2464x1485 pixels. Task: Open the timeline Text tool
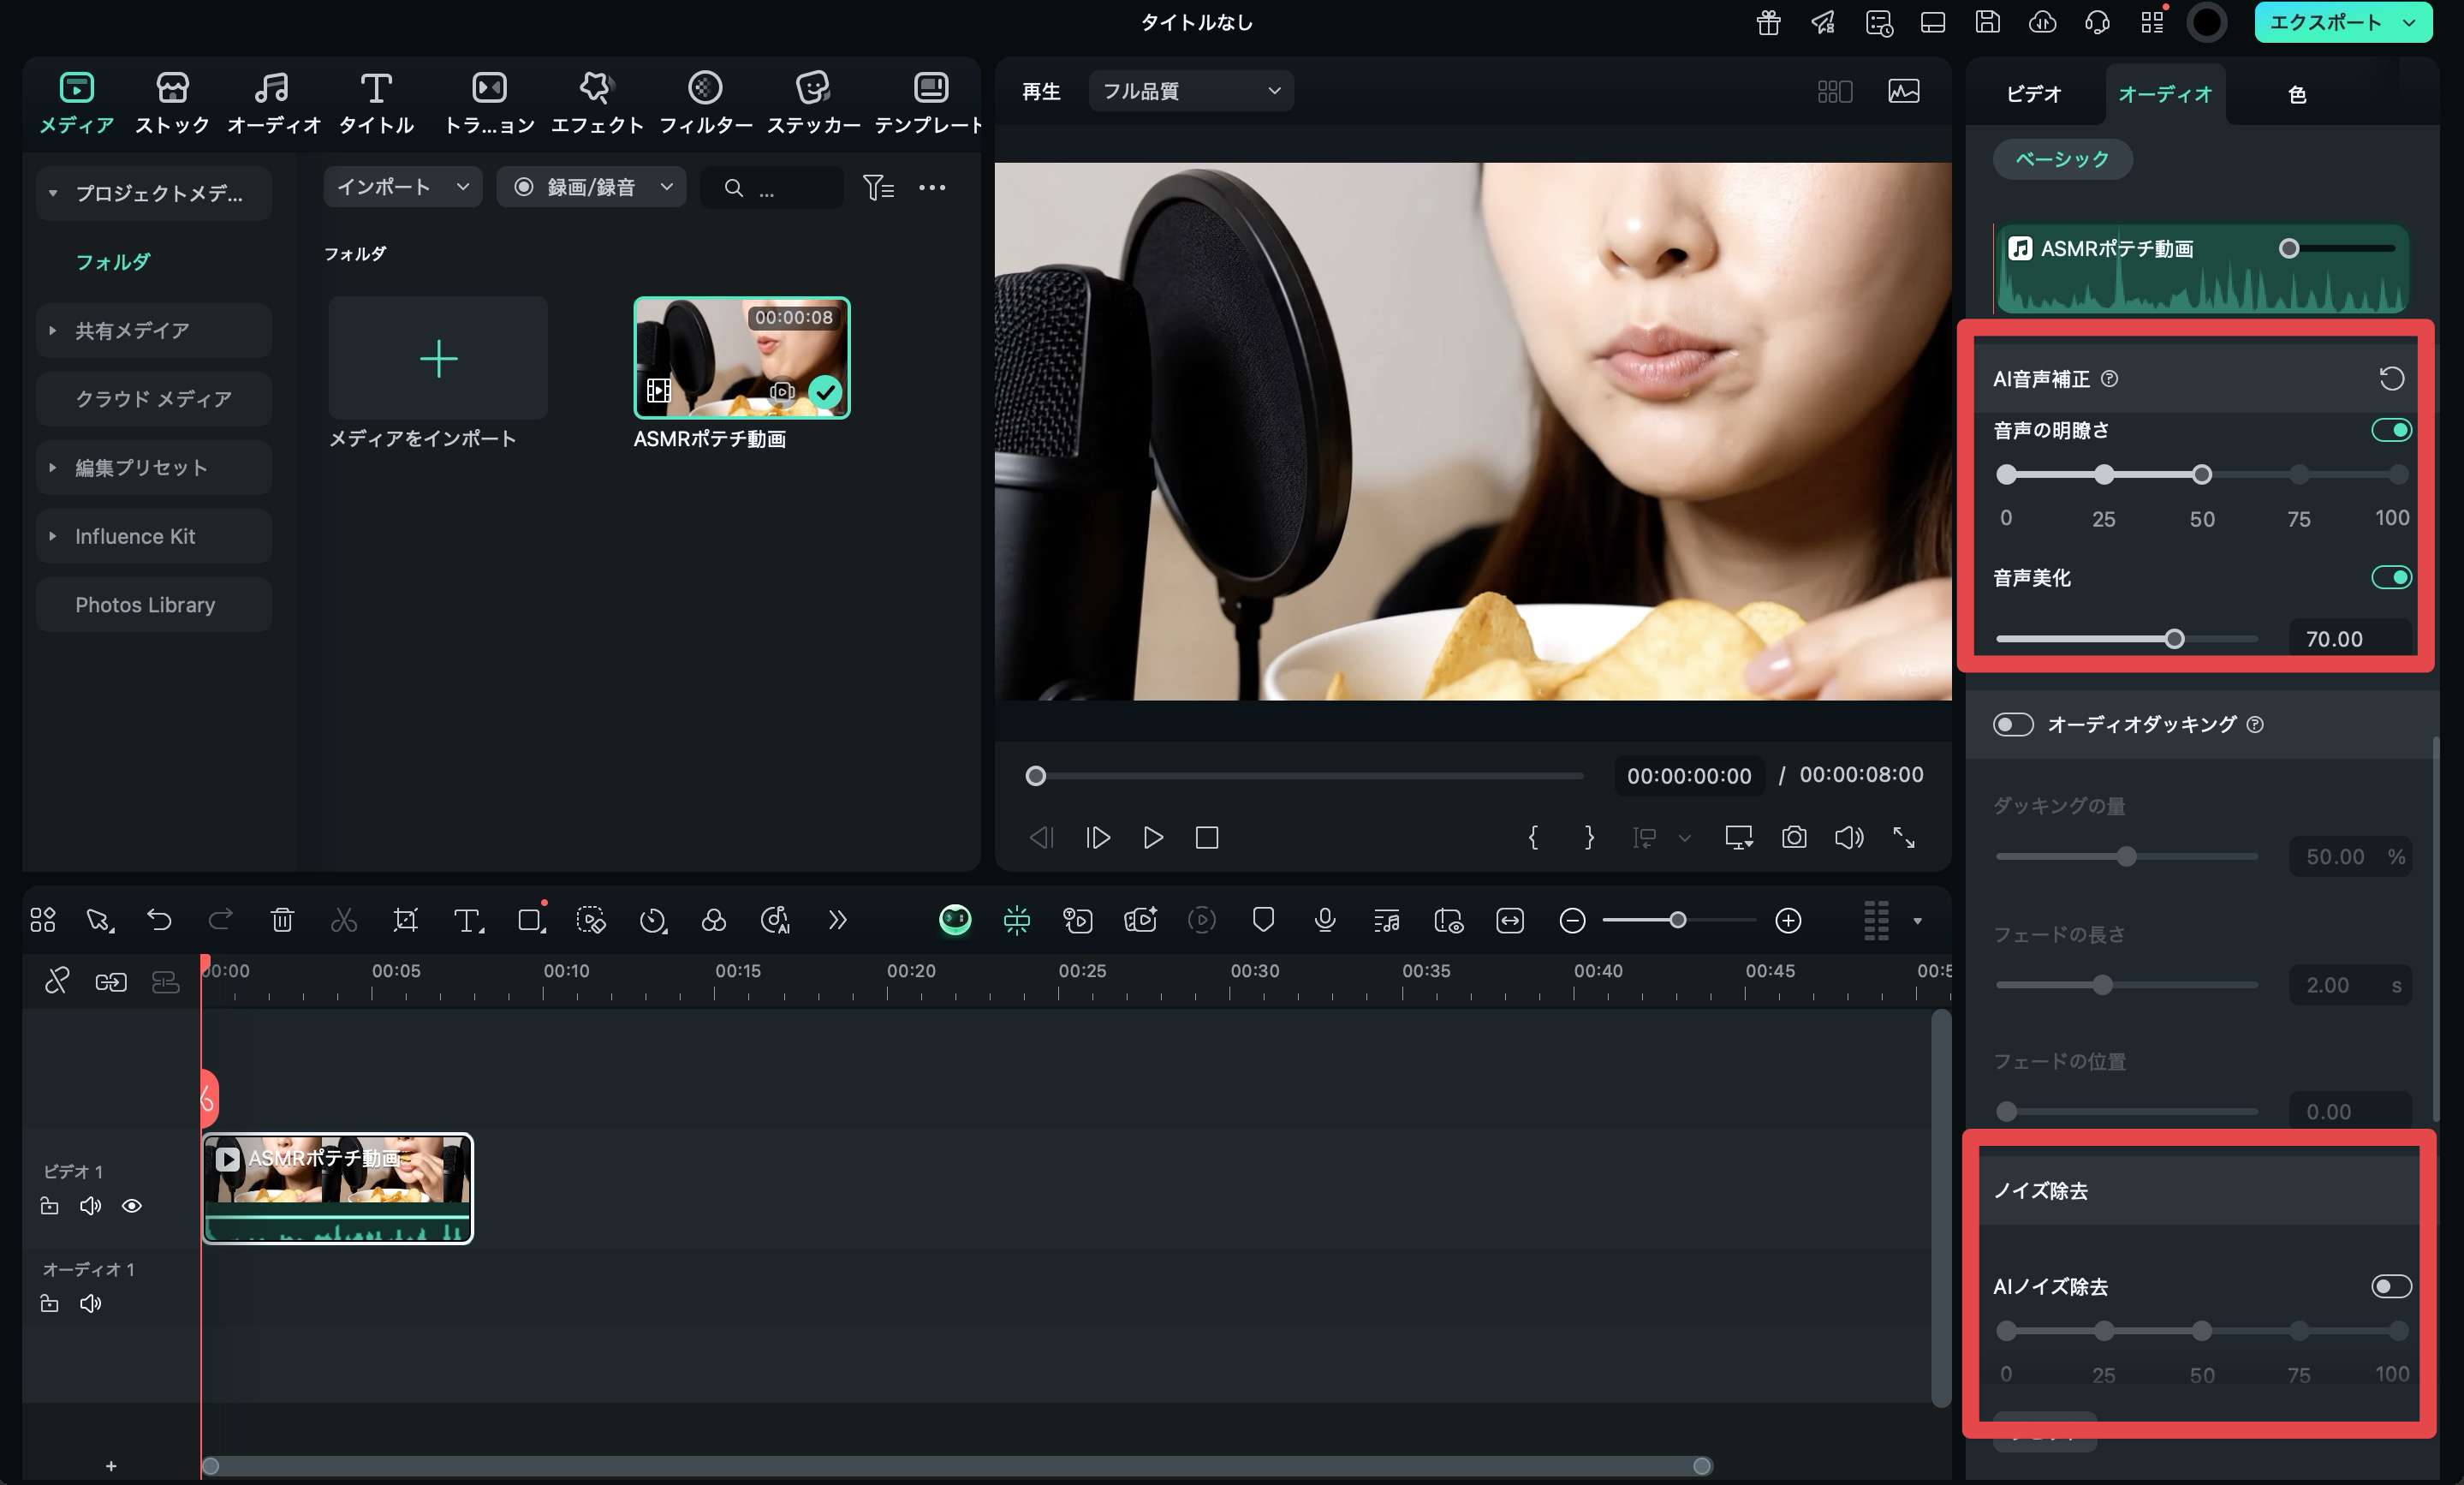point(468,919)
